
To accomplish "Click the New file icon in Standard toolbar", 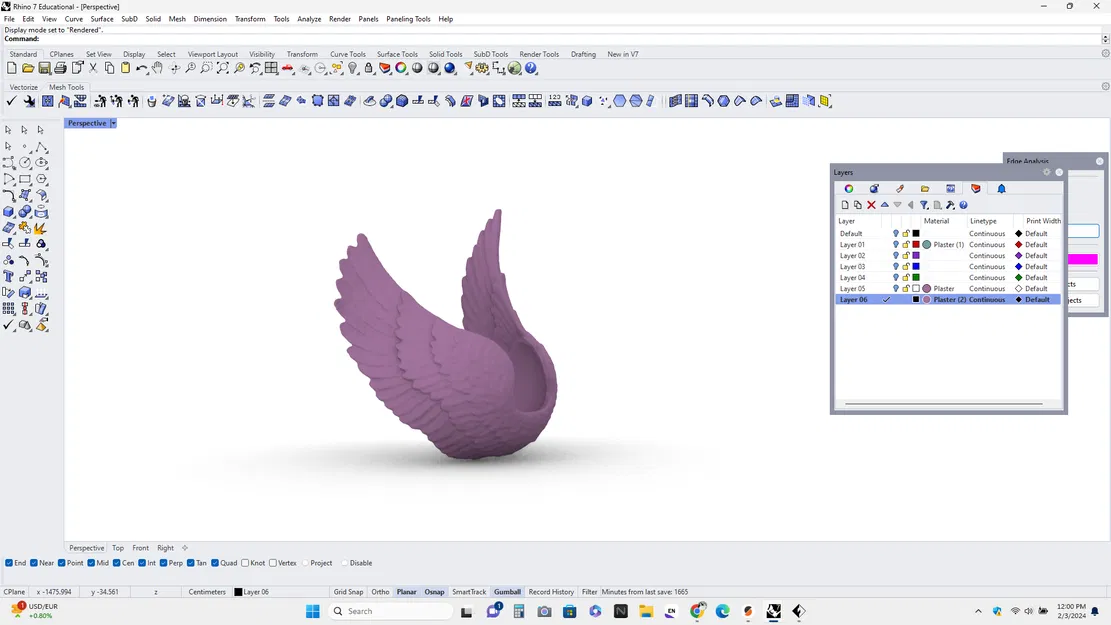I will [x=11, y=68].
